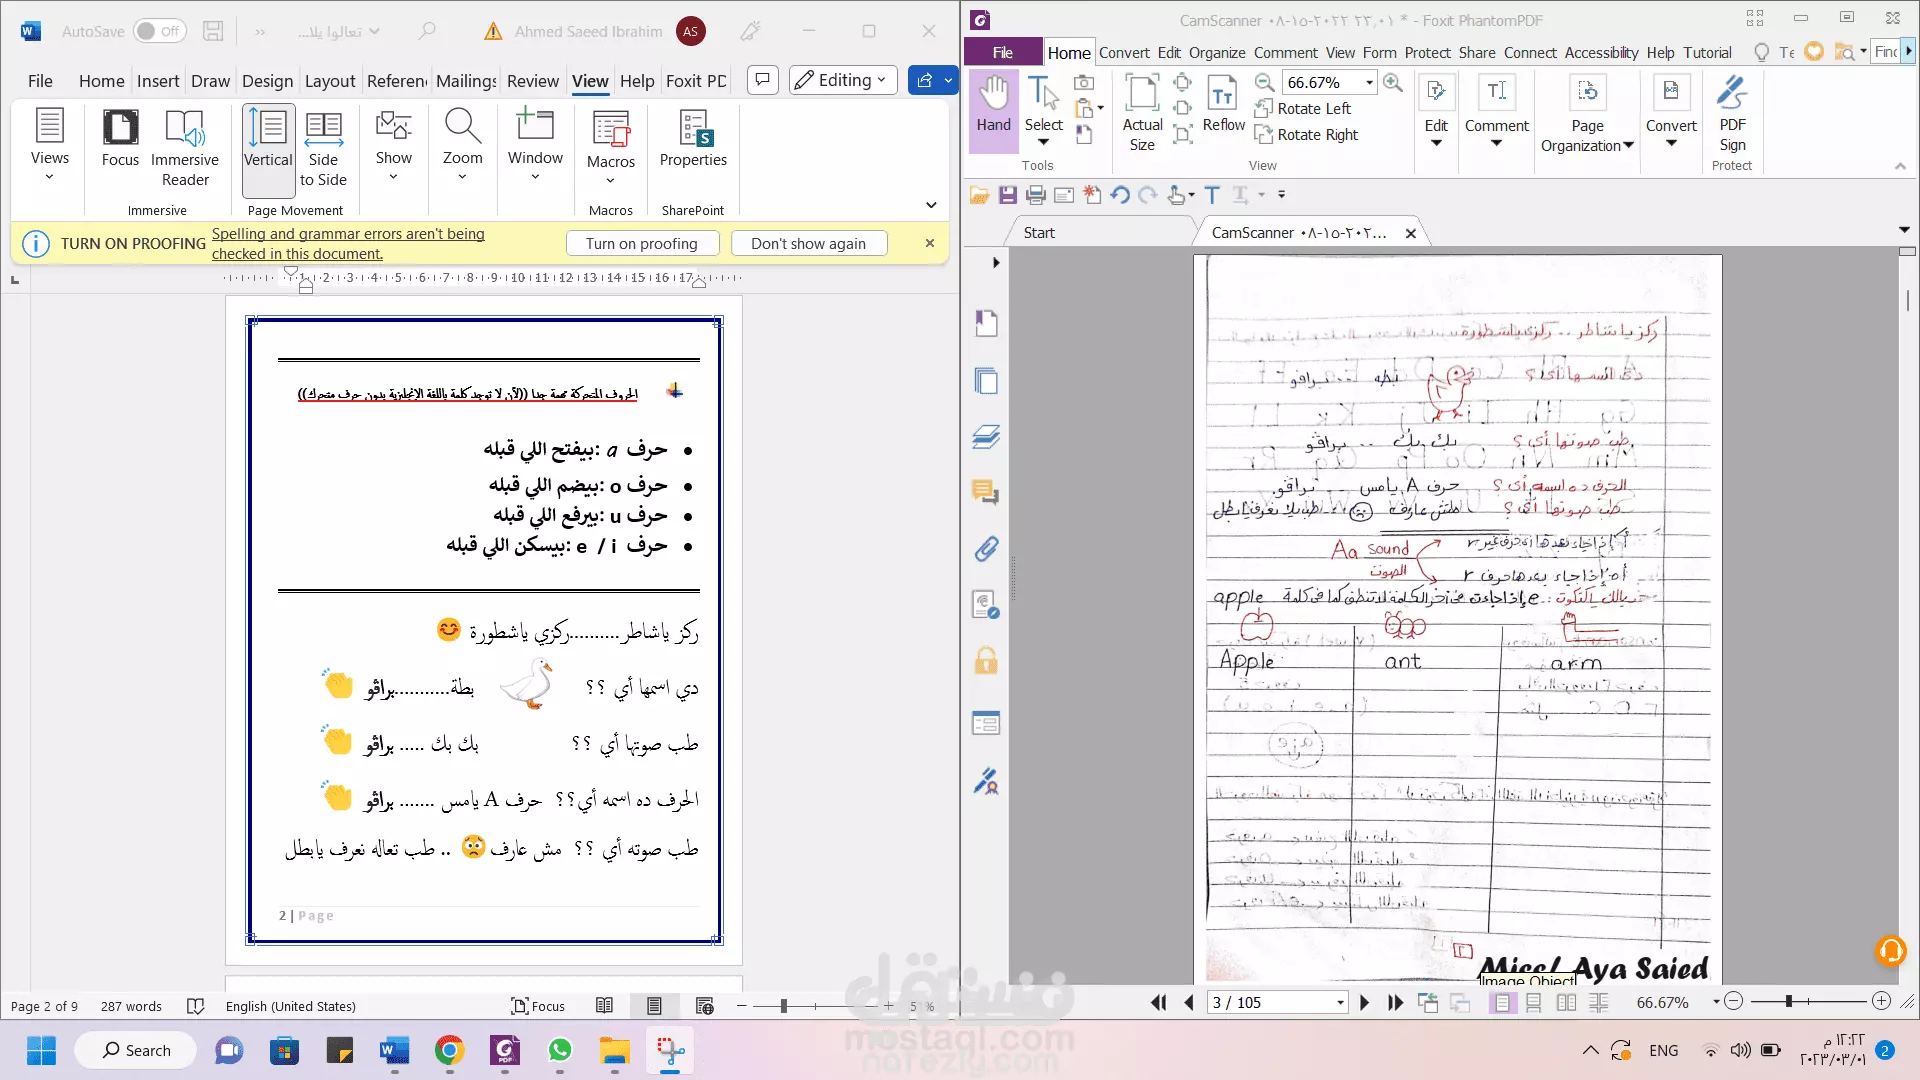Go to previous page in Foxit
The width and height of the screenshot is (1920, 1080).
(x=1189, y=1002)
